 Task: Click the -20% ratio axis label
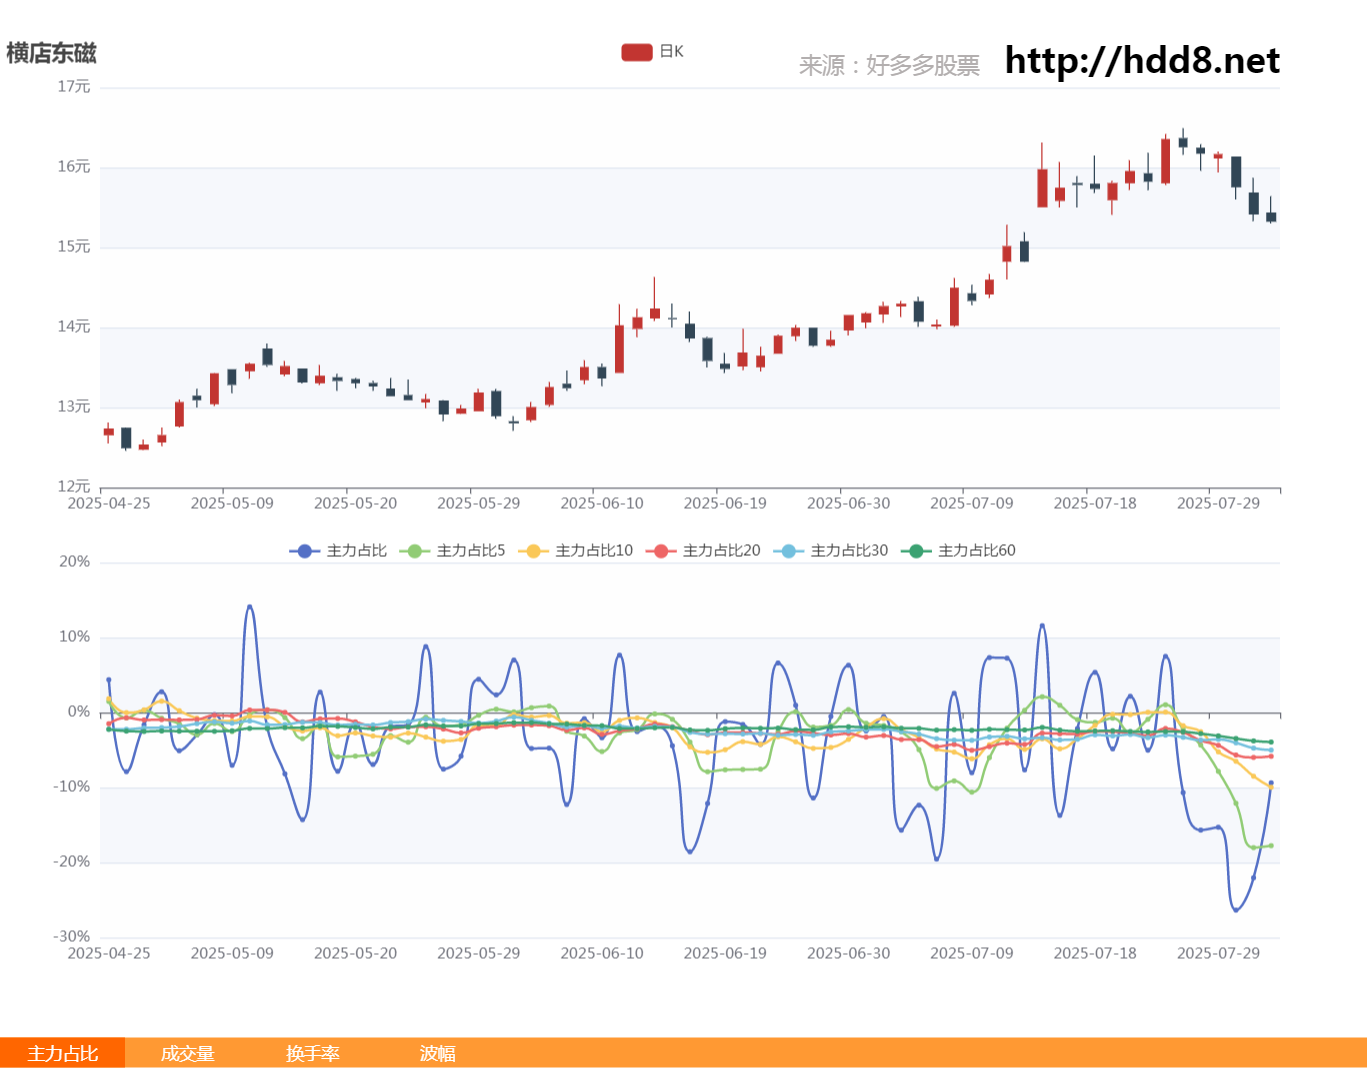(x=72, y=862)
